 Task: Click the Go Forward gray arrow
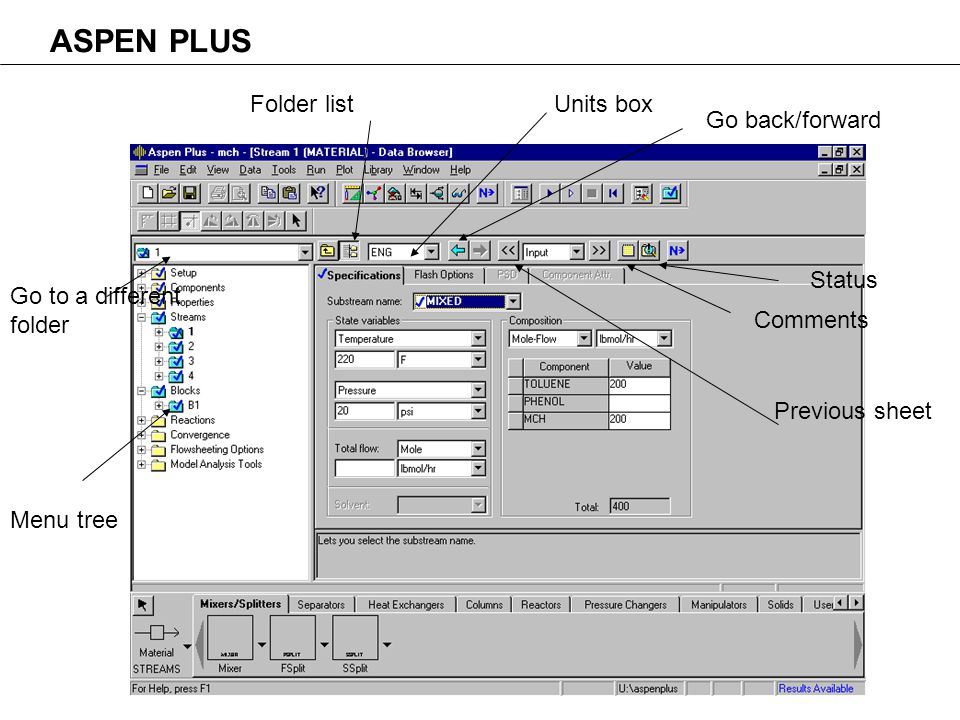[x=480, y=250]
